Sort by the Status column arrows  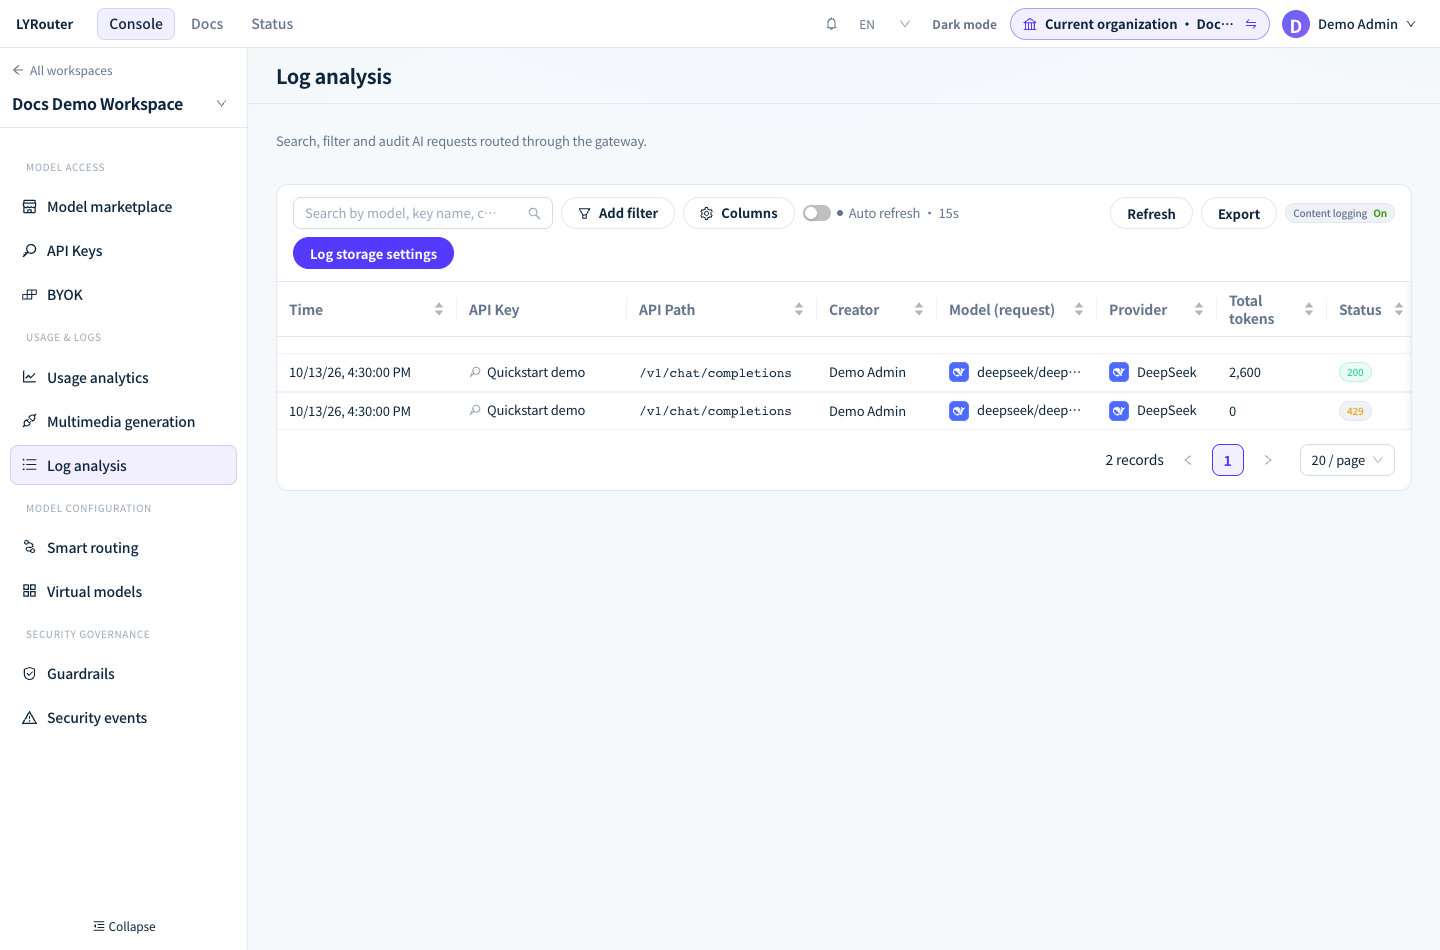click(x=1399, y=310)
